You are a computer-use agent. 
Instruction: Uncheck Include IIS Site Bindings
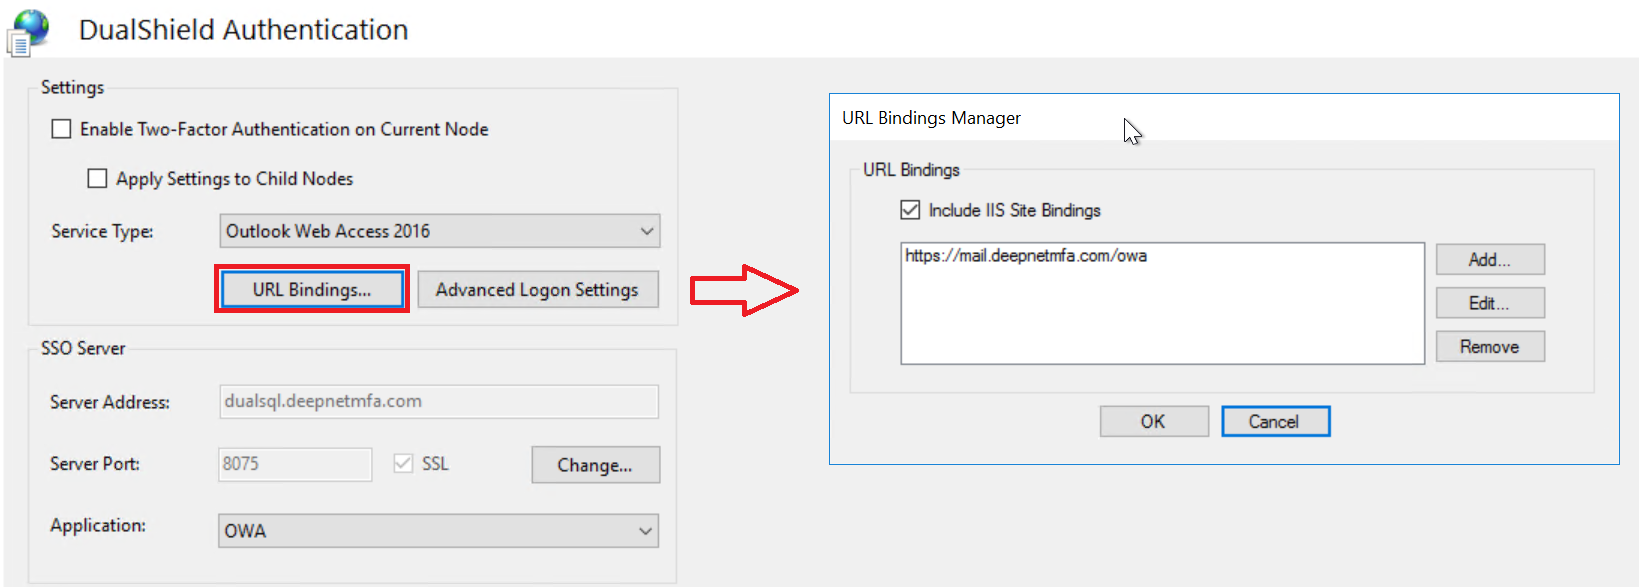(910, 210)
